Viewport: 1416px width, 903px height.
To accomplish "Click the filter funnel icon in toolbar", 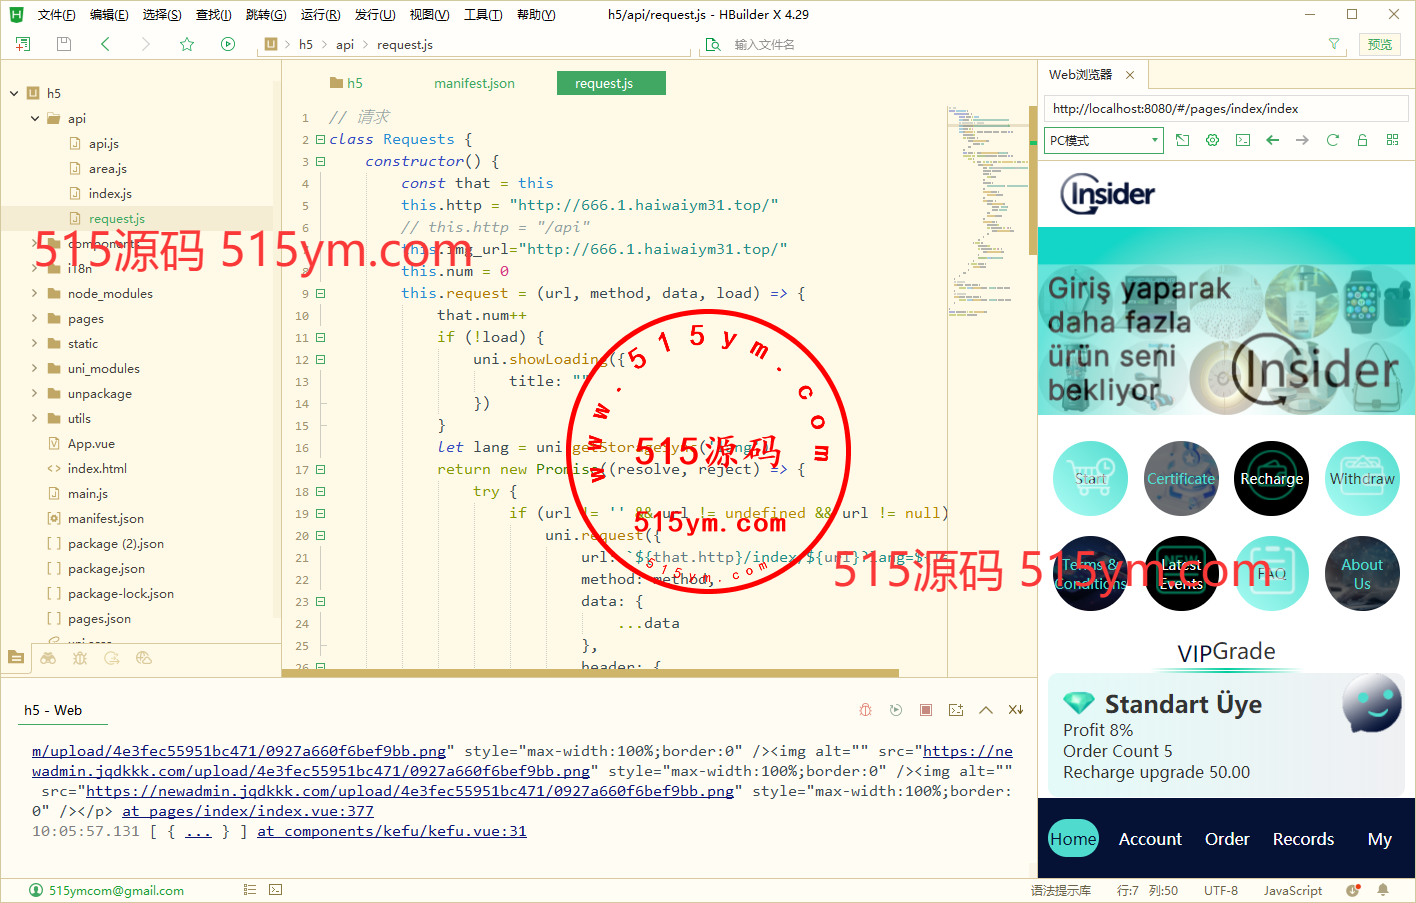I will [x=1333, y=44].
